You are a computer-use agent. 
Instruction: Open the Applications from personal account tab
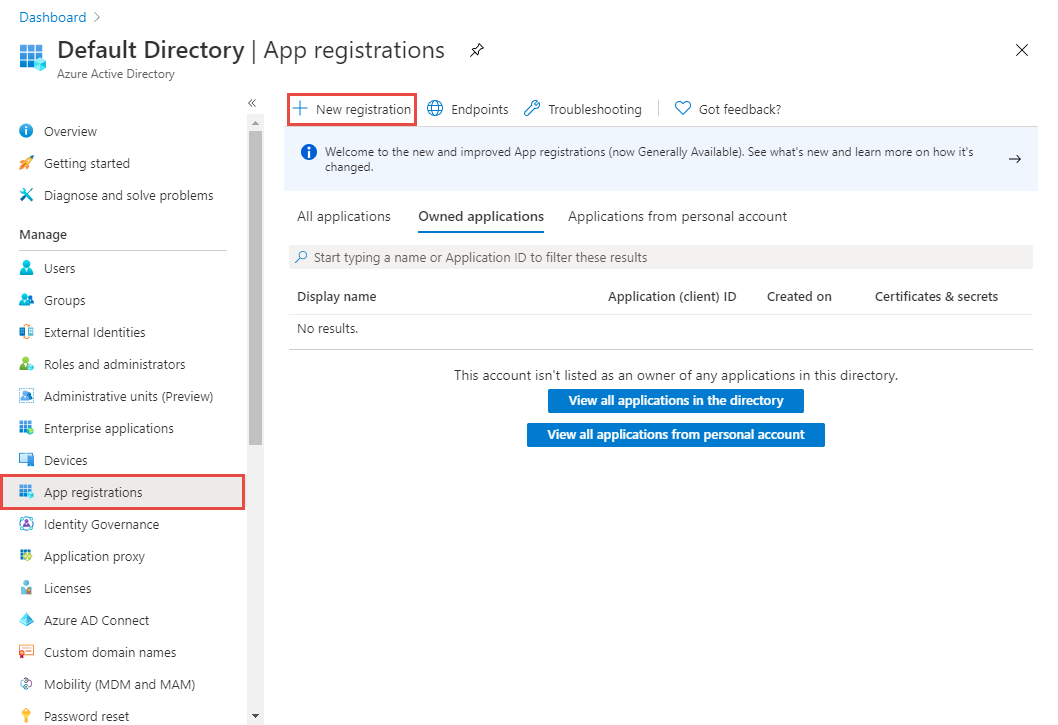[677, 216]
